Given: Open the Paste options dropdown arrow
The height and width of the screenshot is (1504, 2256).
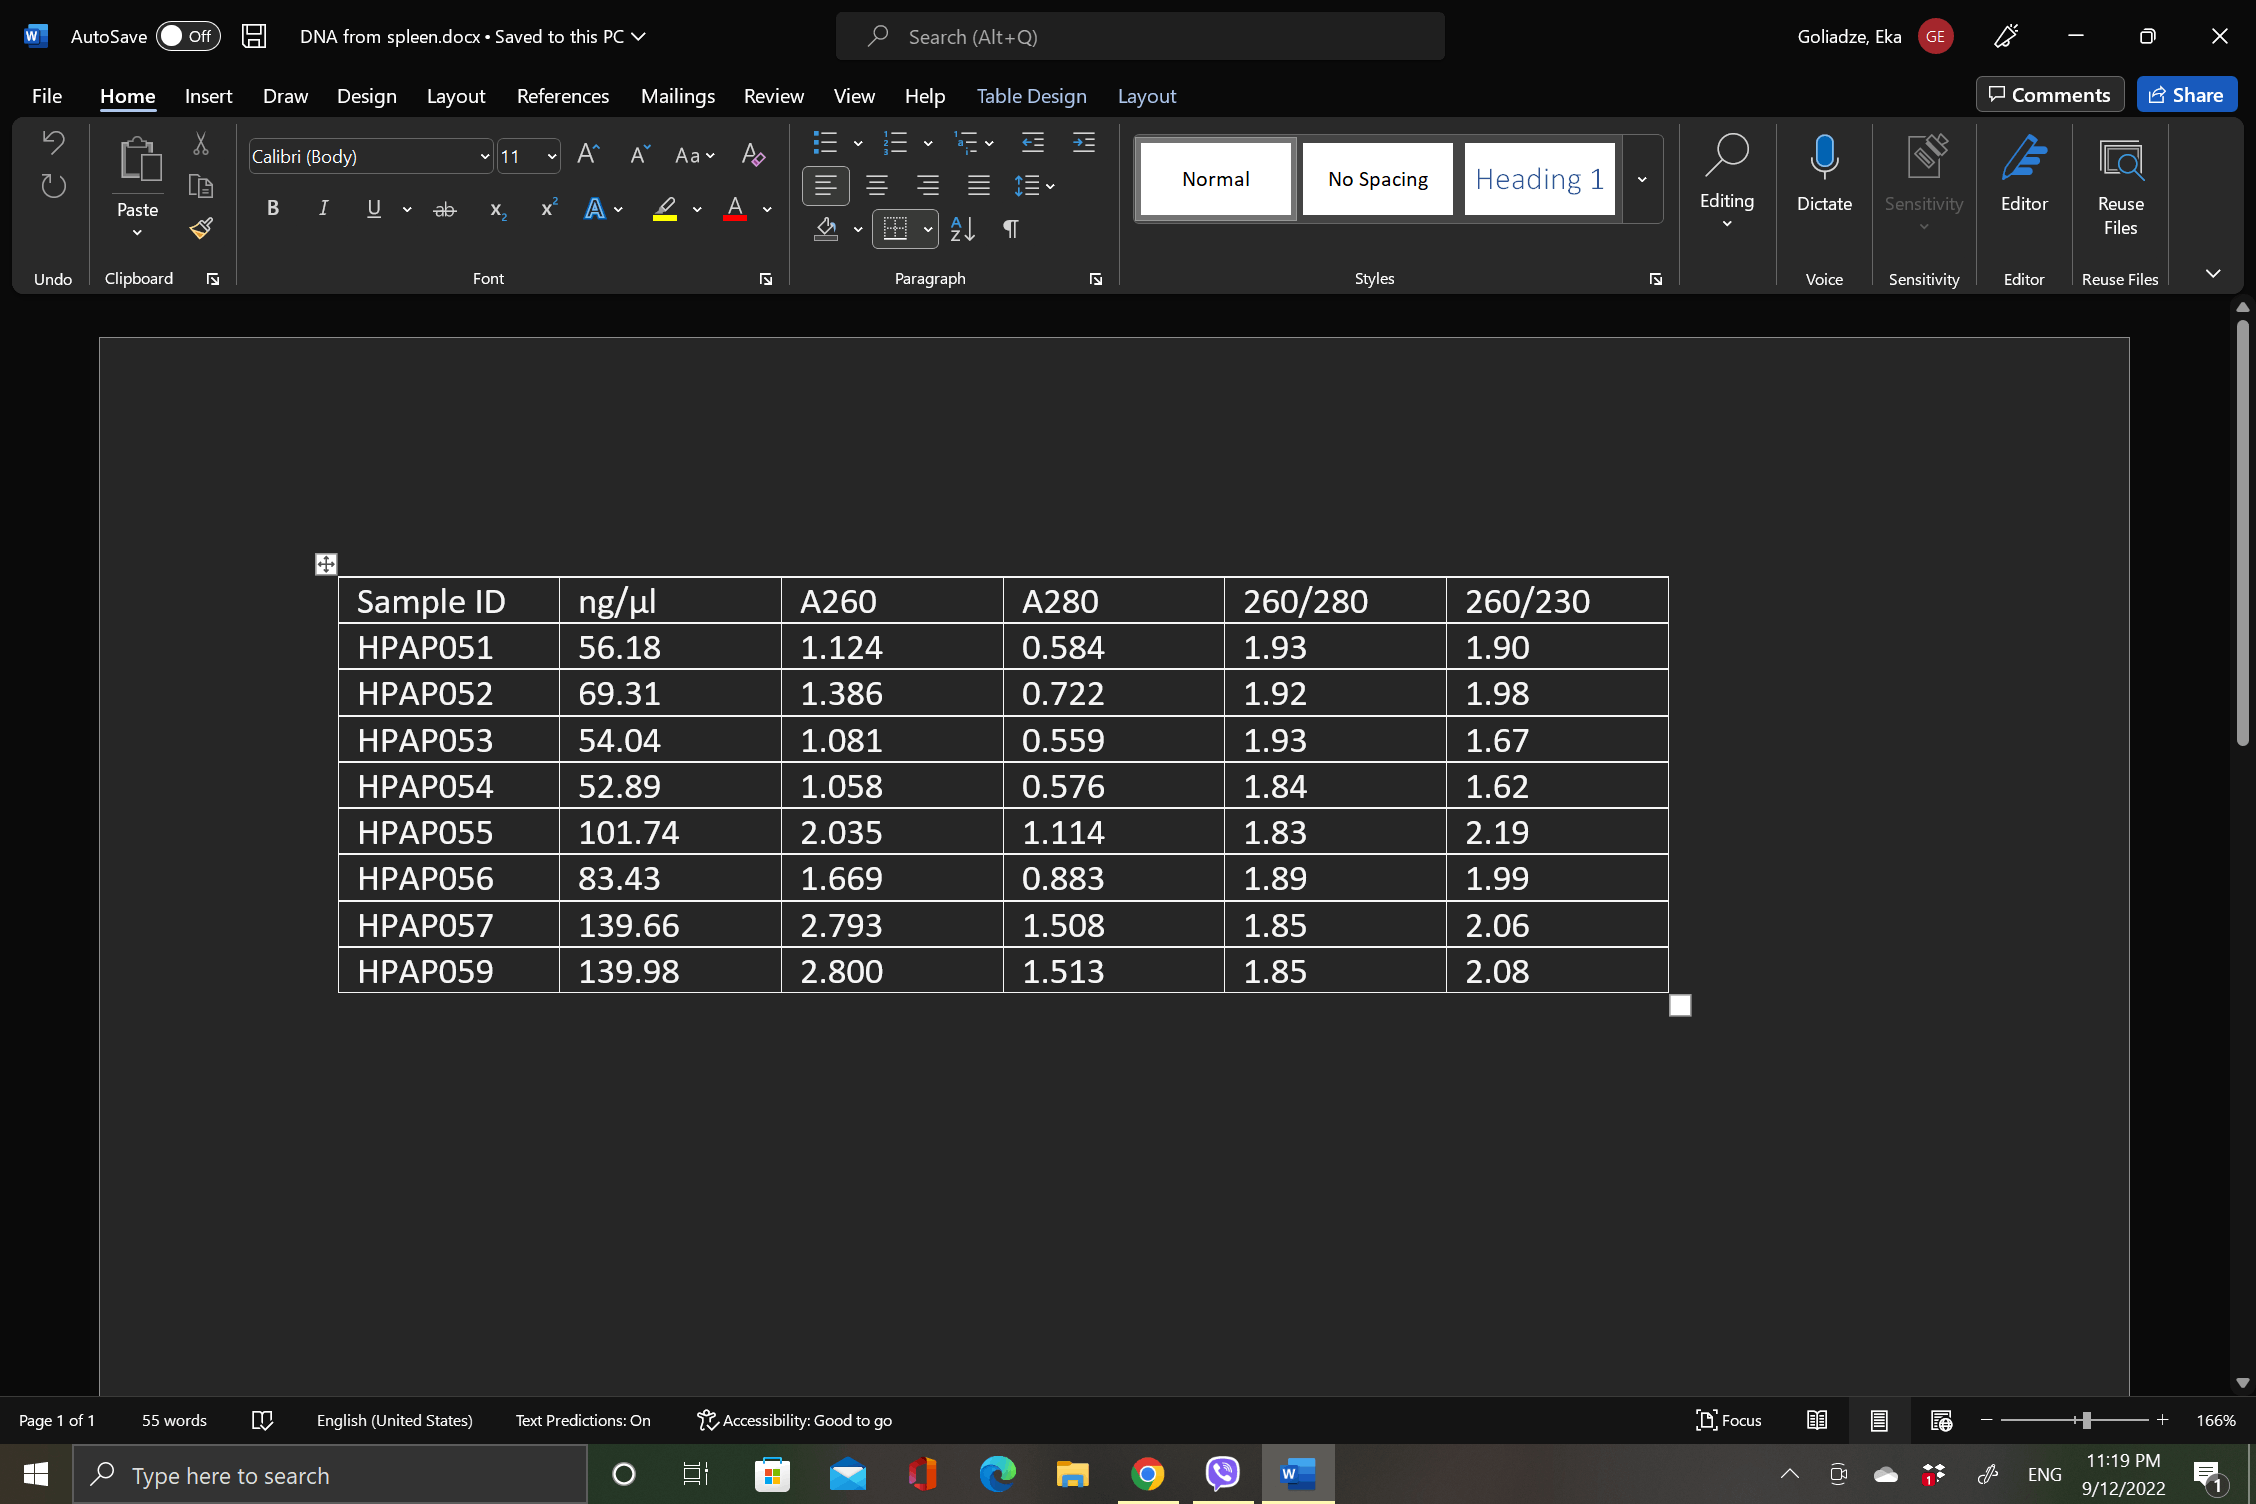Looking at the screenshot, I should tap(137, 233).
